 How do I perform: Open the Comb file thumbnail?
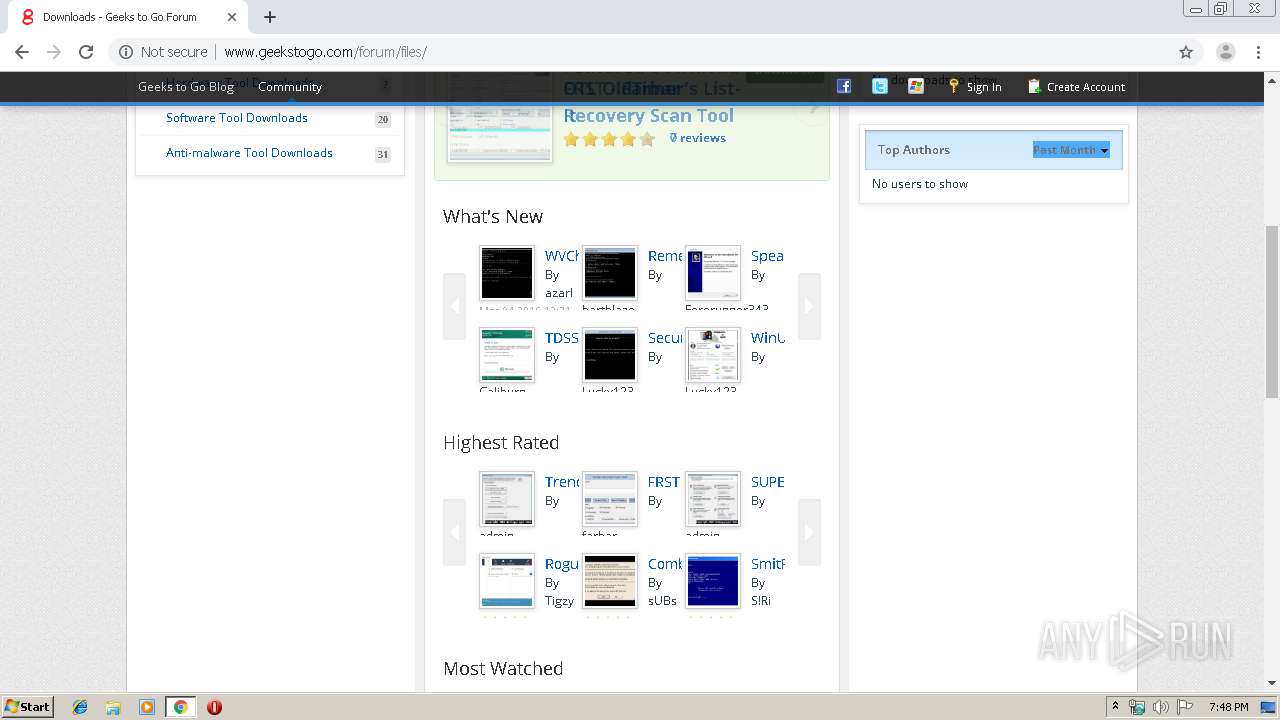[x=610, y=581]
